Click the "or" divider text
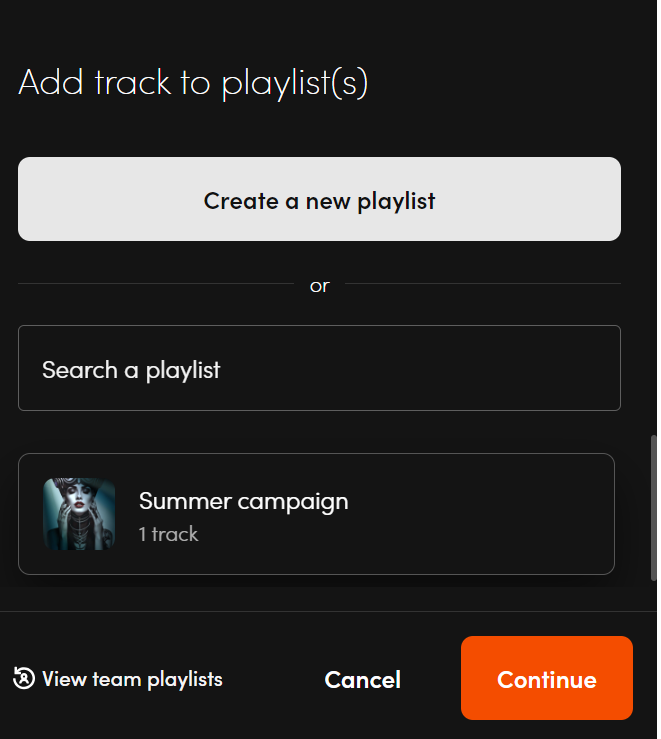661x739 pixels. click(x=319, y=286)
